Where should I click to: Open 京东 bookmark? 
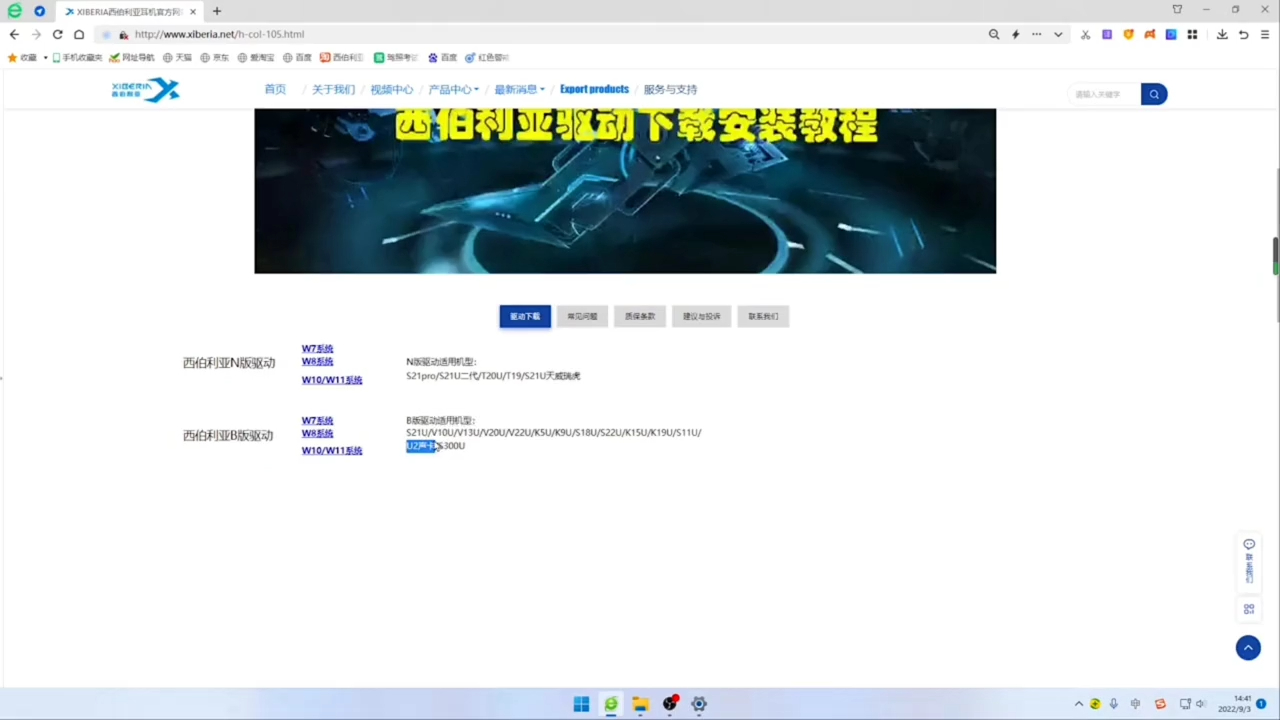[x=214, y=58]
